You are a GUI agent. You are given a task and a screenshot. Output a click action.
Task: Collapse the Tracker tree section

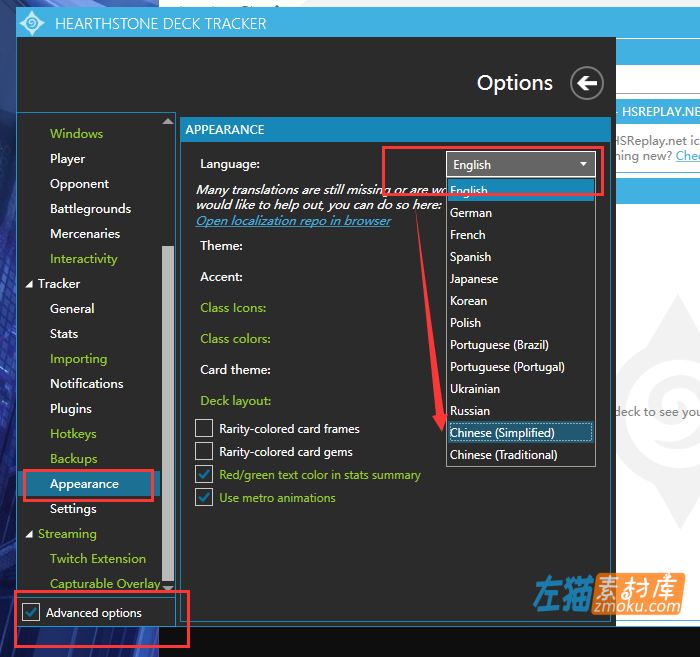click(x=28, y=284)
